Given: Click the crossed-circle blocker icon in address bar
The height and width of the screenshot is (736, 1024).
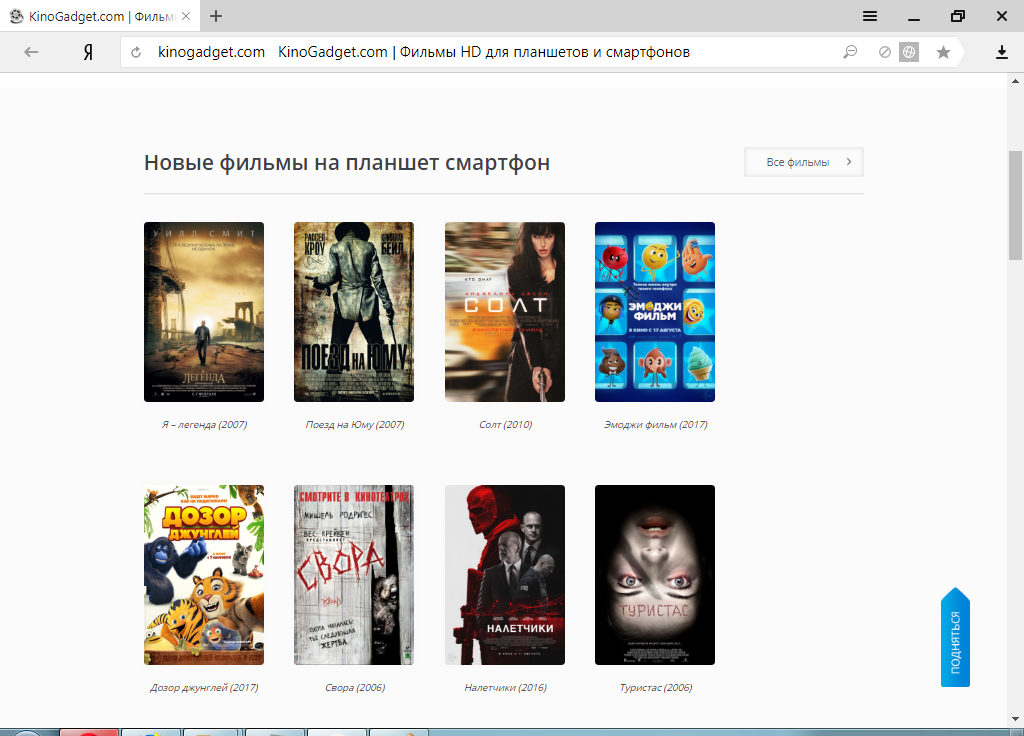Looking at the screenshot, I should (x=884, y=52).
